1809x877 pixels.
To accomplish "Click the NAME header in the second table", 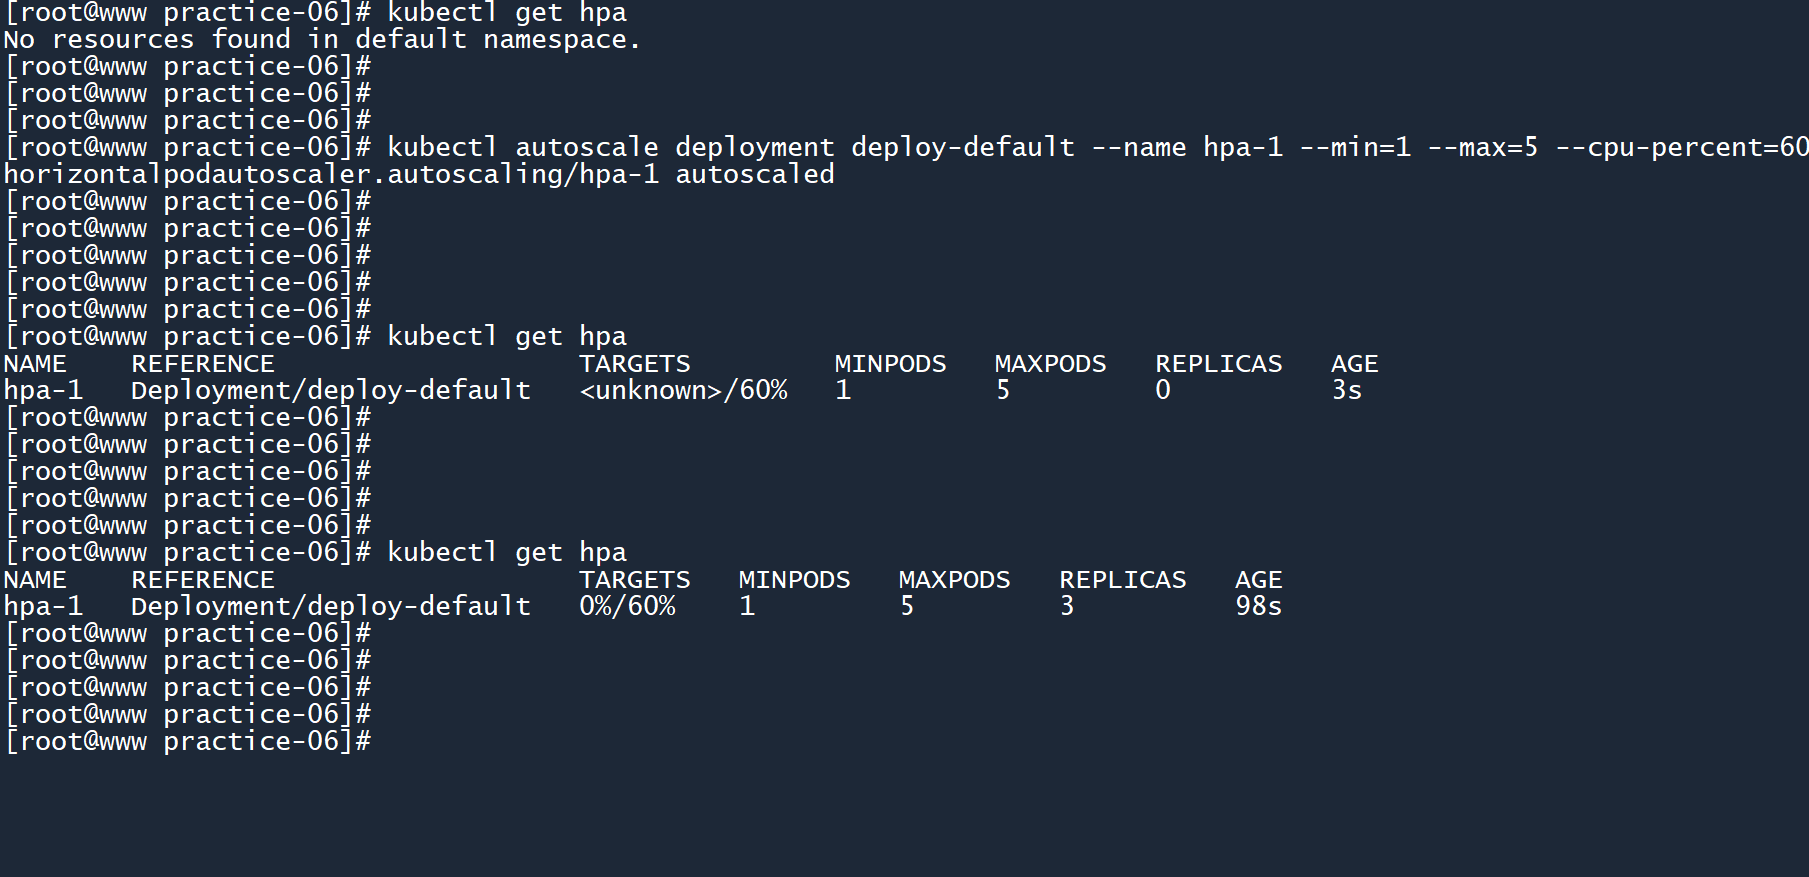I will [35, 580].
